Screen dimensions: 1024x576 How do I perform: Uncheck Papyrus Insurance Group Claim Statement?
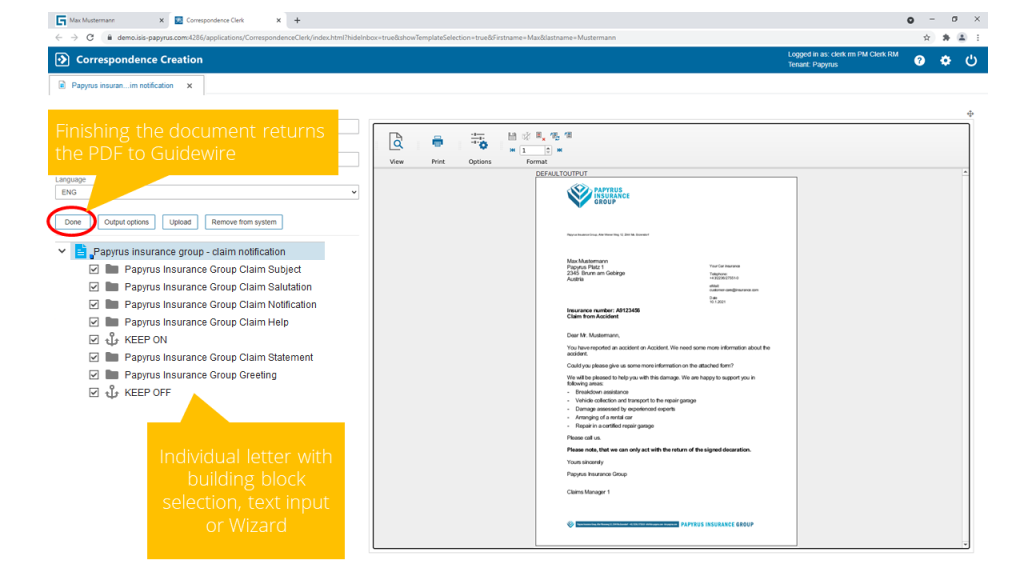(x=94, y=357)
